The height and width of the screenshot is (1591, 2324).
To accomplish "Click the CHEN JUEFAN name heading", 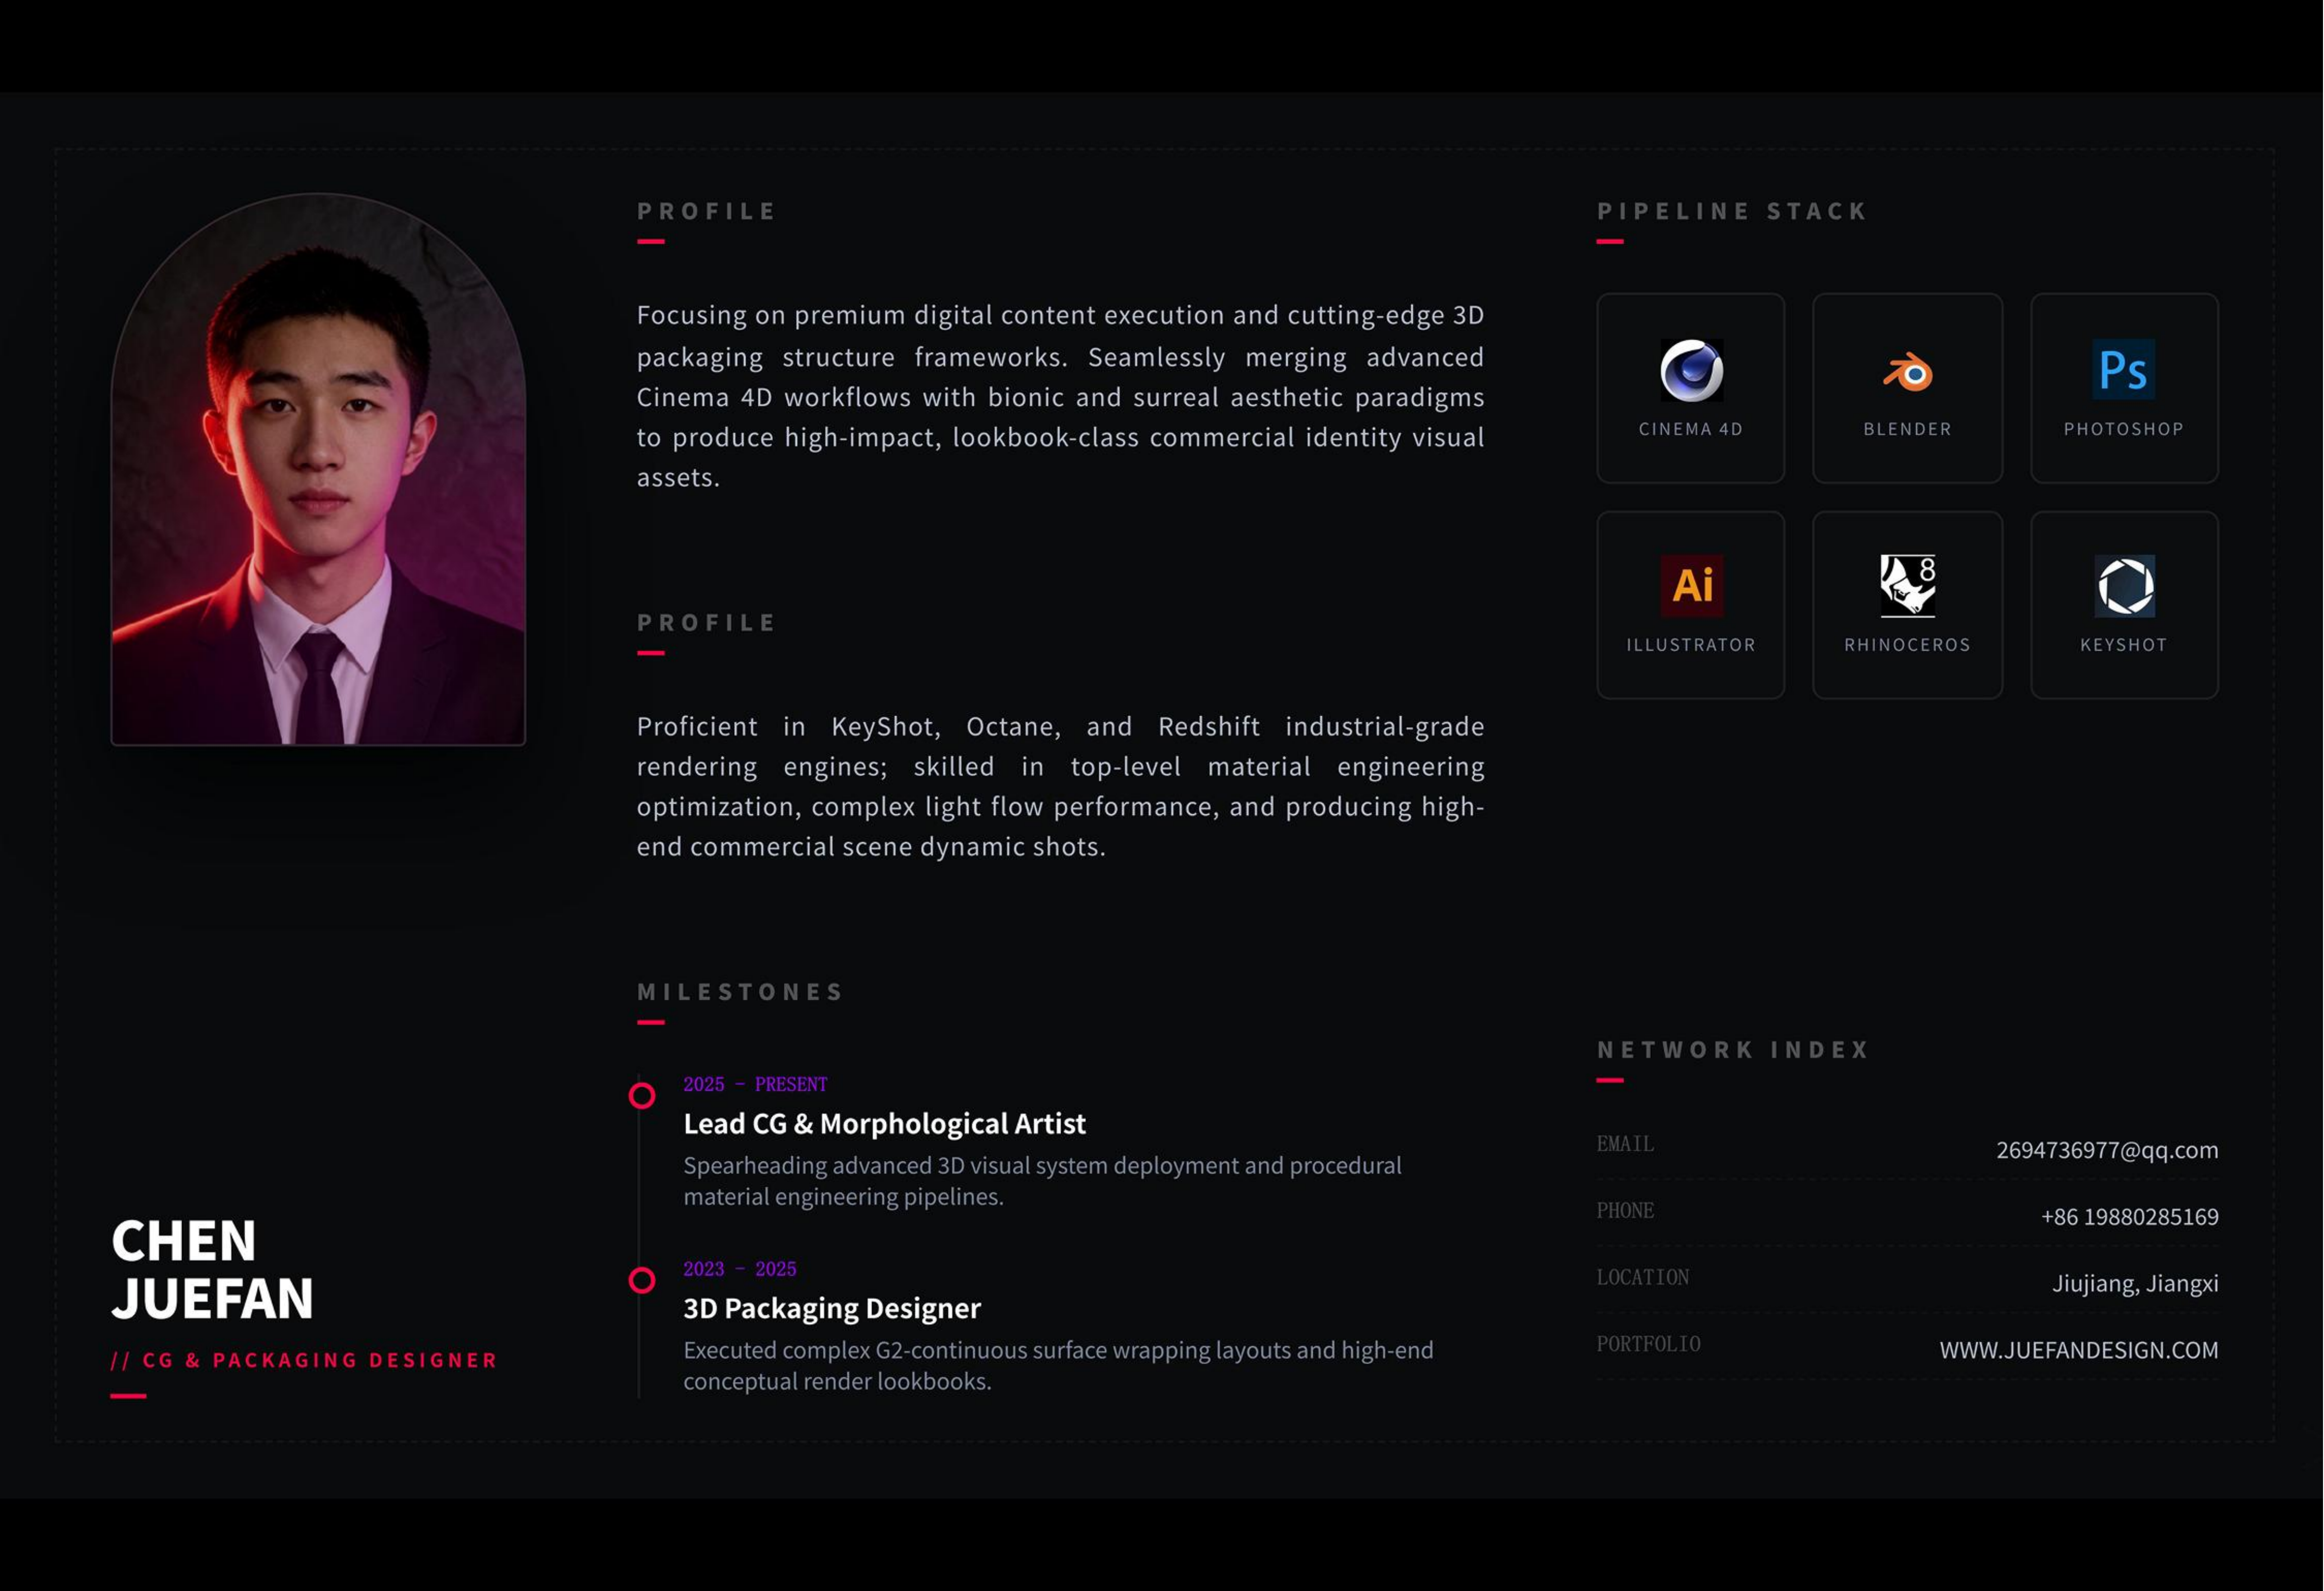I will coord(212,1269).
